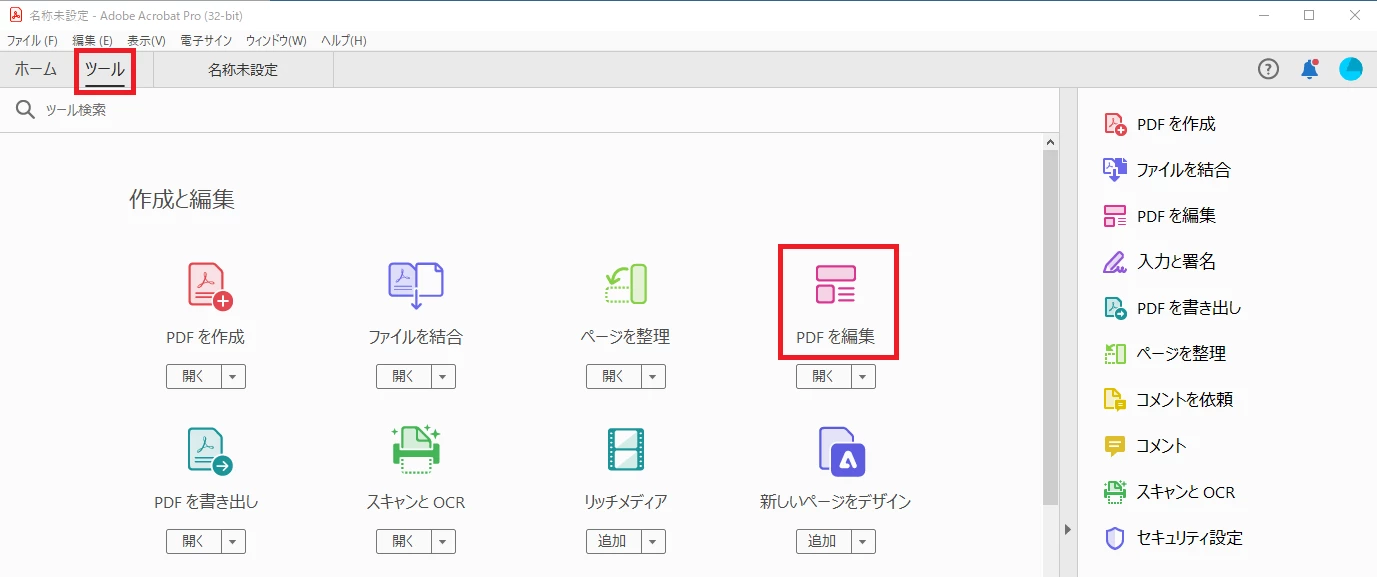This screenshot has width=1377, height=577.
Task: Click 開く button under スキャンとOCR
Action: pos(404,541)
